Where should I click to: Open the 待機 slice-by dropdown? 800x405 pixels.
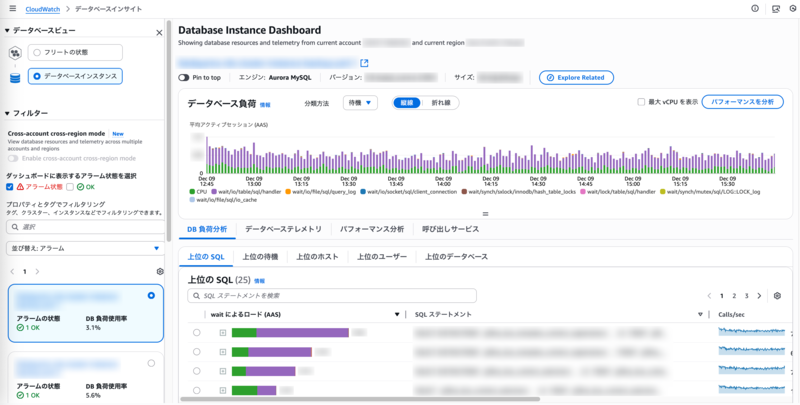[x=360, y=103]
